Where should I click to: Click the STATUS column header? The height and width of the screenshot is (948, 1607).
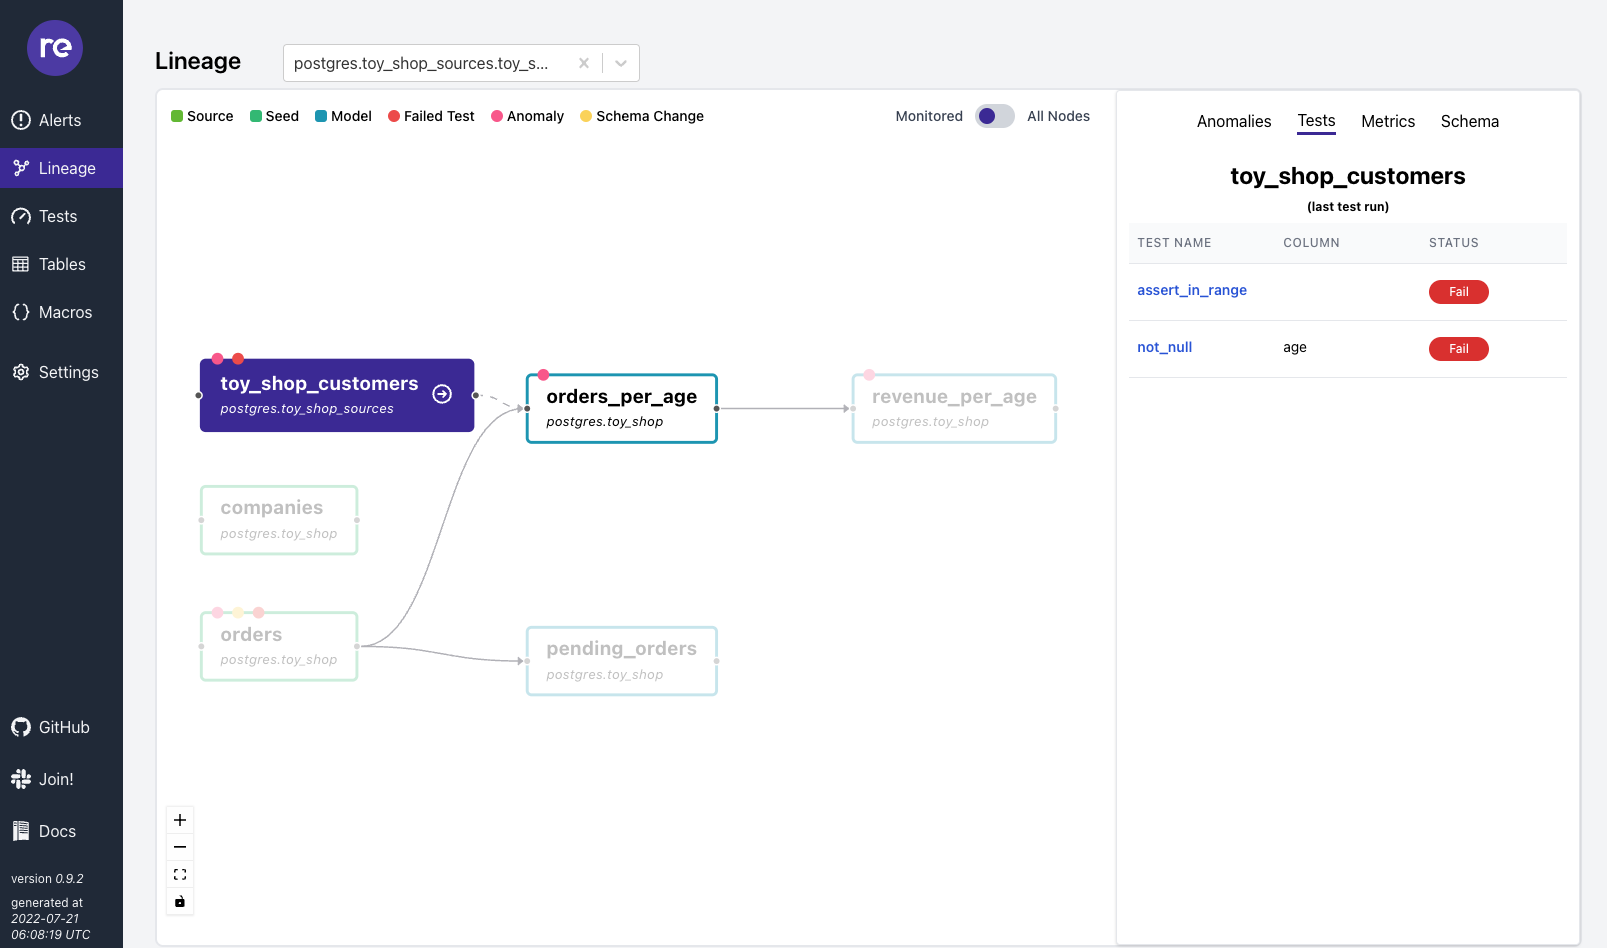pos(1453,243)
